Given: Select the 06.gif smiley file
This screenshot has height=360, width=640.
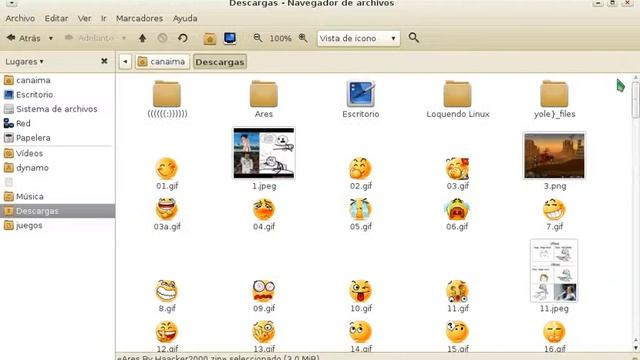Looking at the screenshot, I should (x=457, y=214).
